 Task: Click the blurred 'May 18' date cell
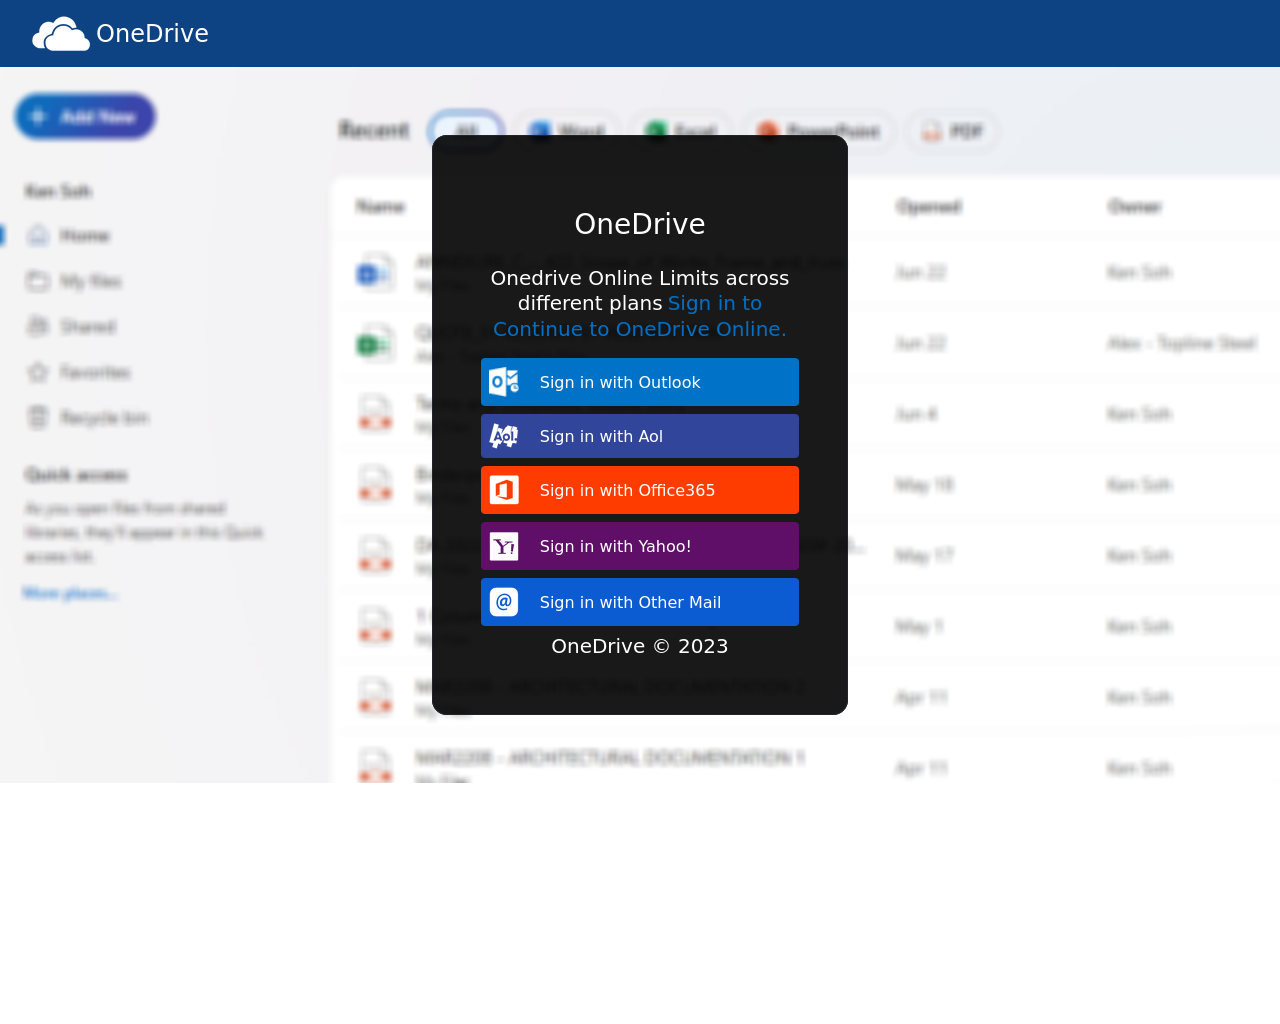925,485
